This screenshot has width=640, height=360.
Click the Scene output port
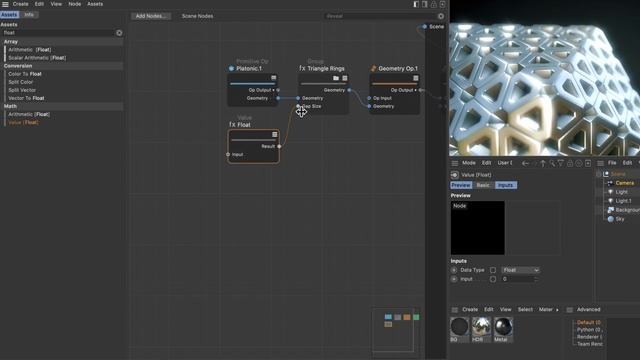(x=424, y=27)
